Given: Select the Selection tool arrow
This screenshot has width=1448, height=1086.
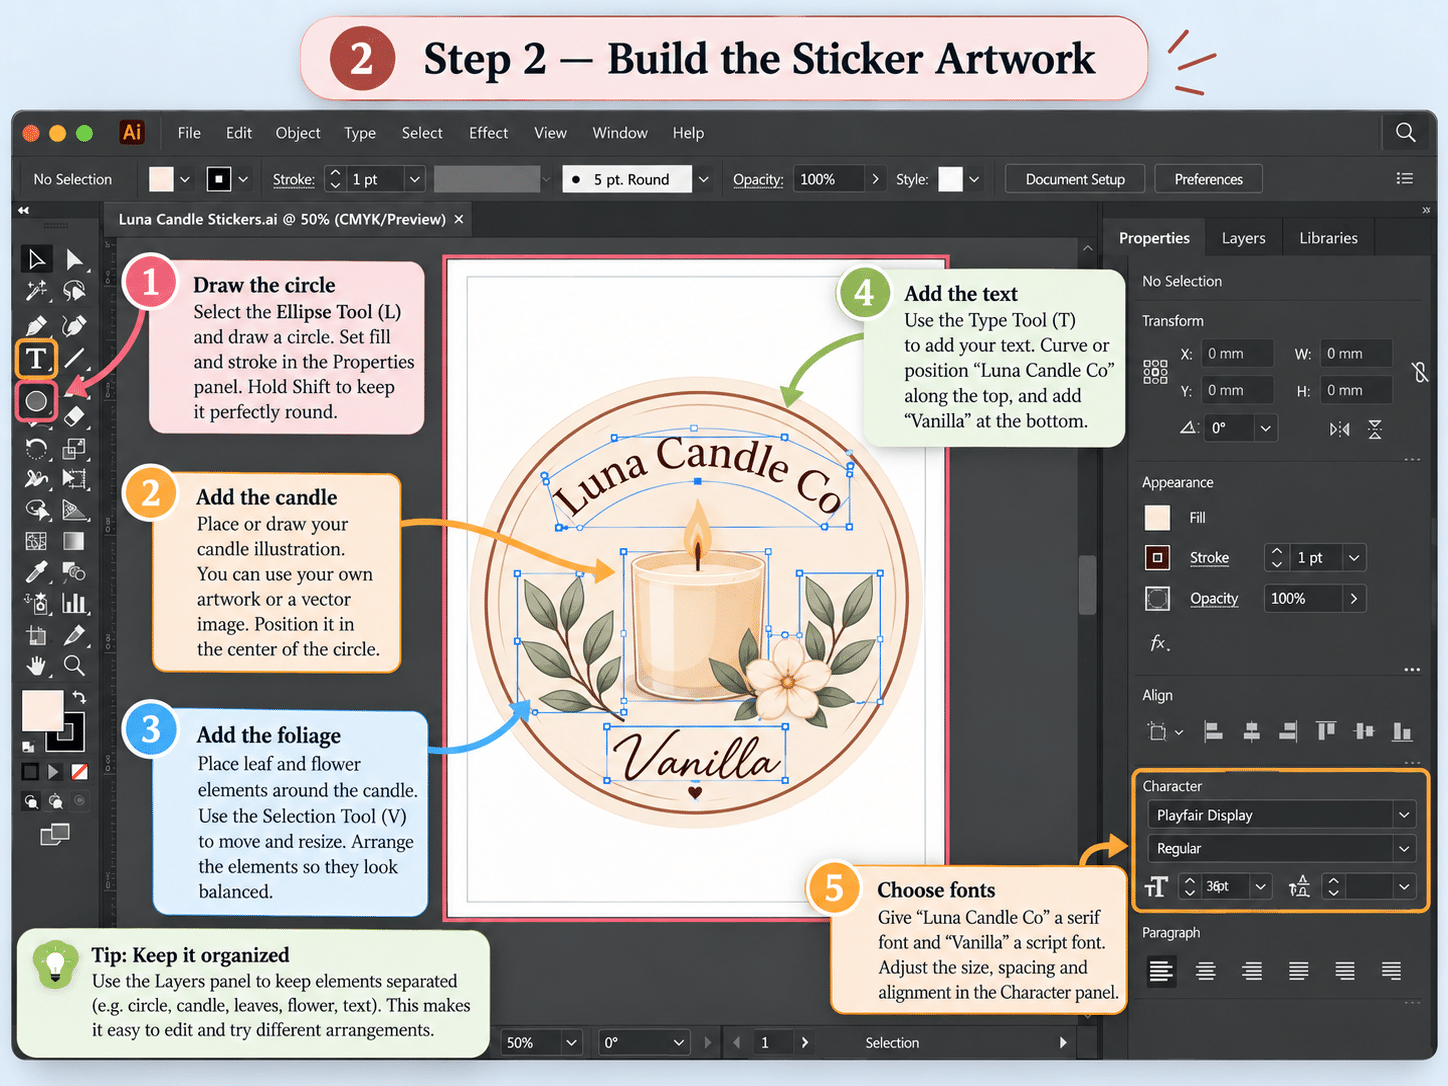Looking at the screenshot, I should click(x=36, y=260).
